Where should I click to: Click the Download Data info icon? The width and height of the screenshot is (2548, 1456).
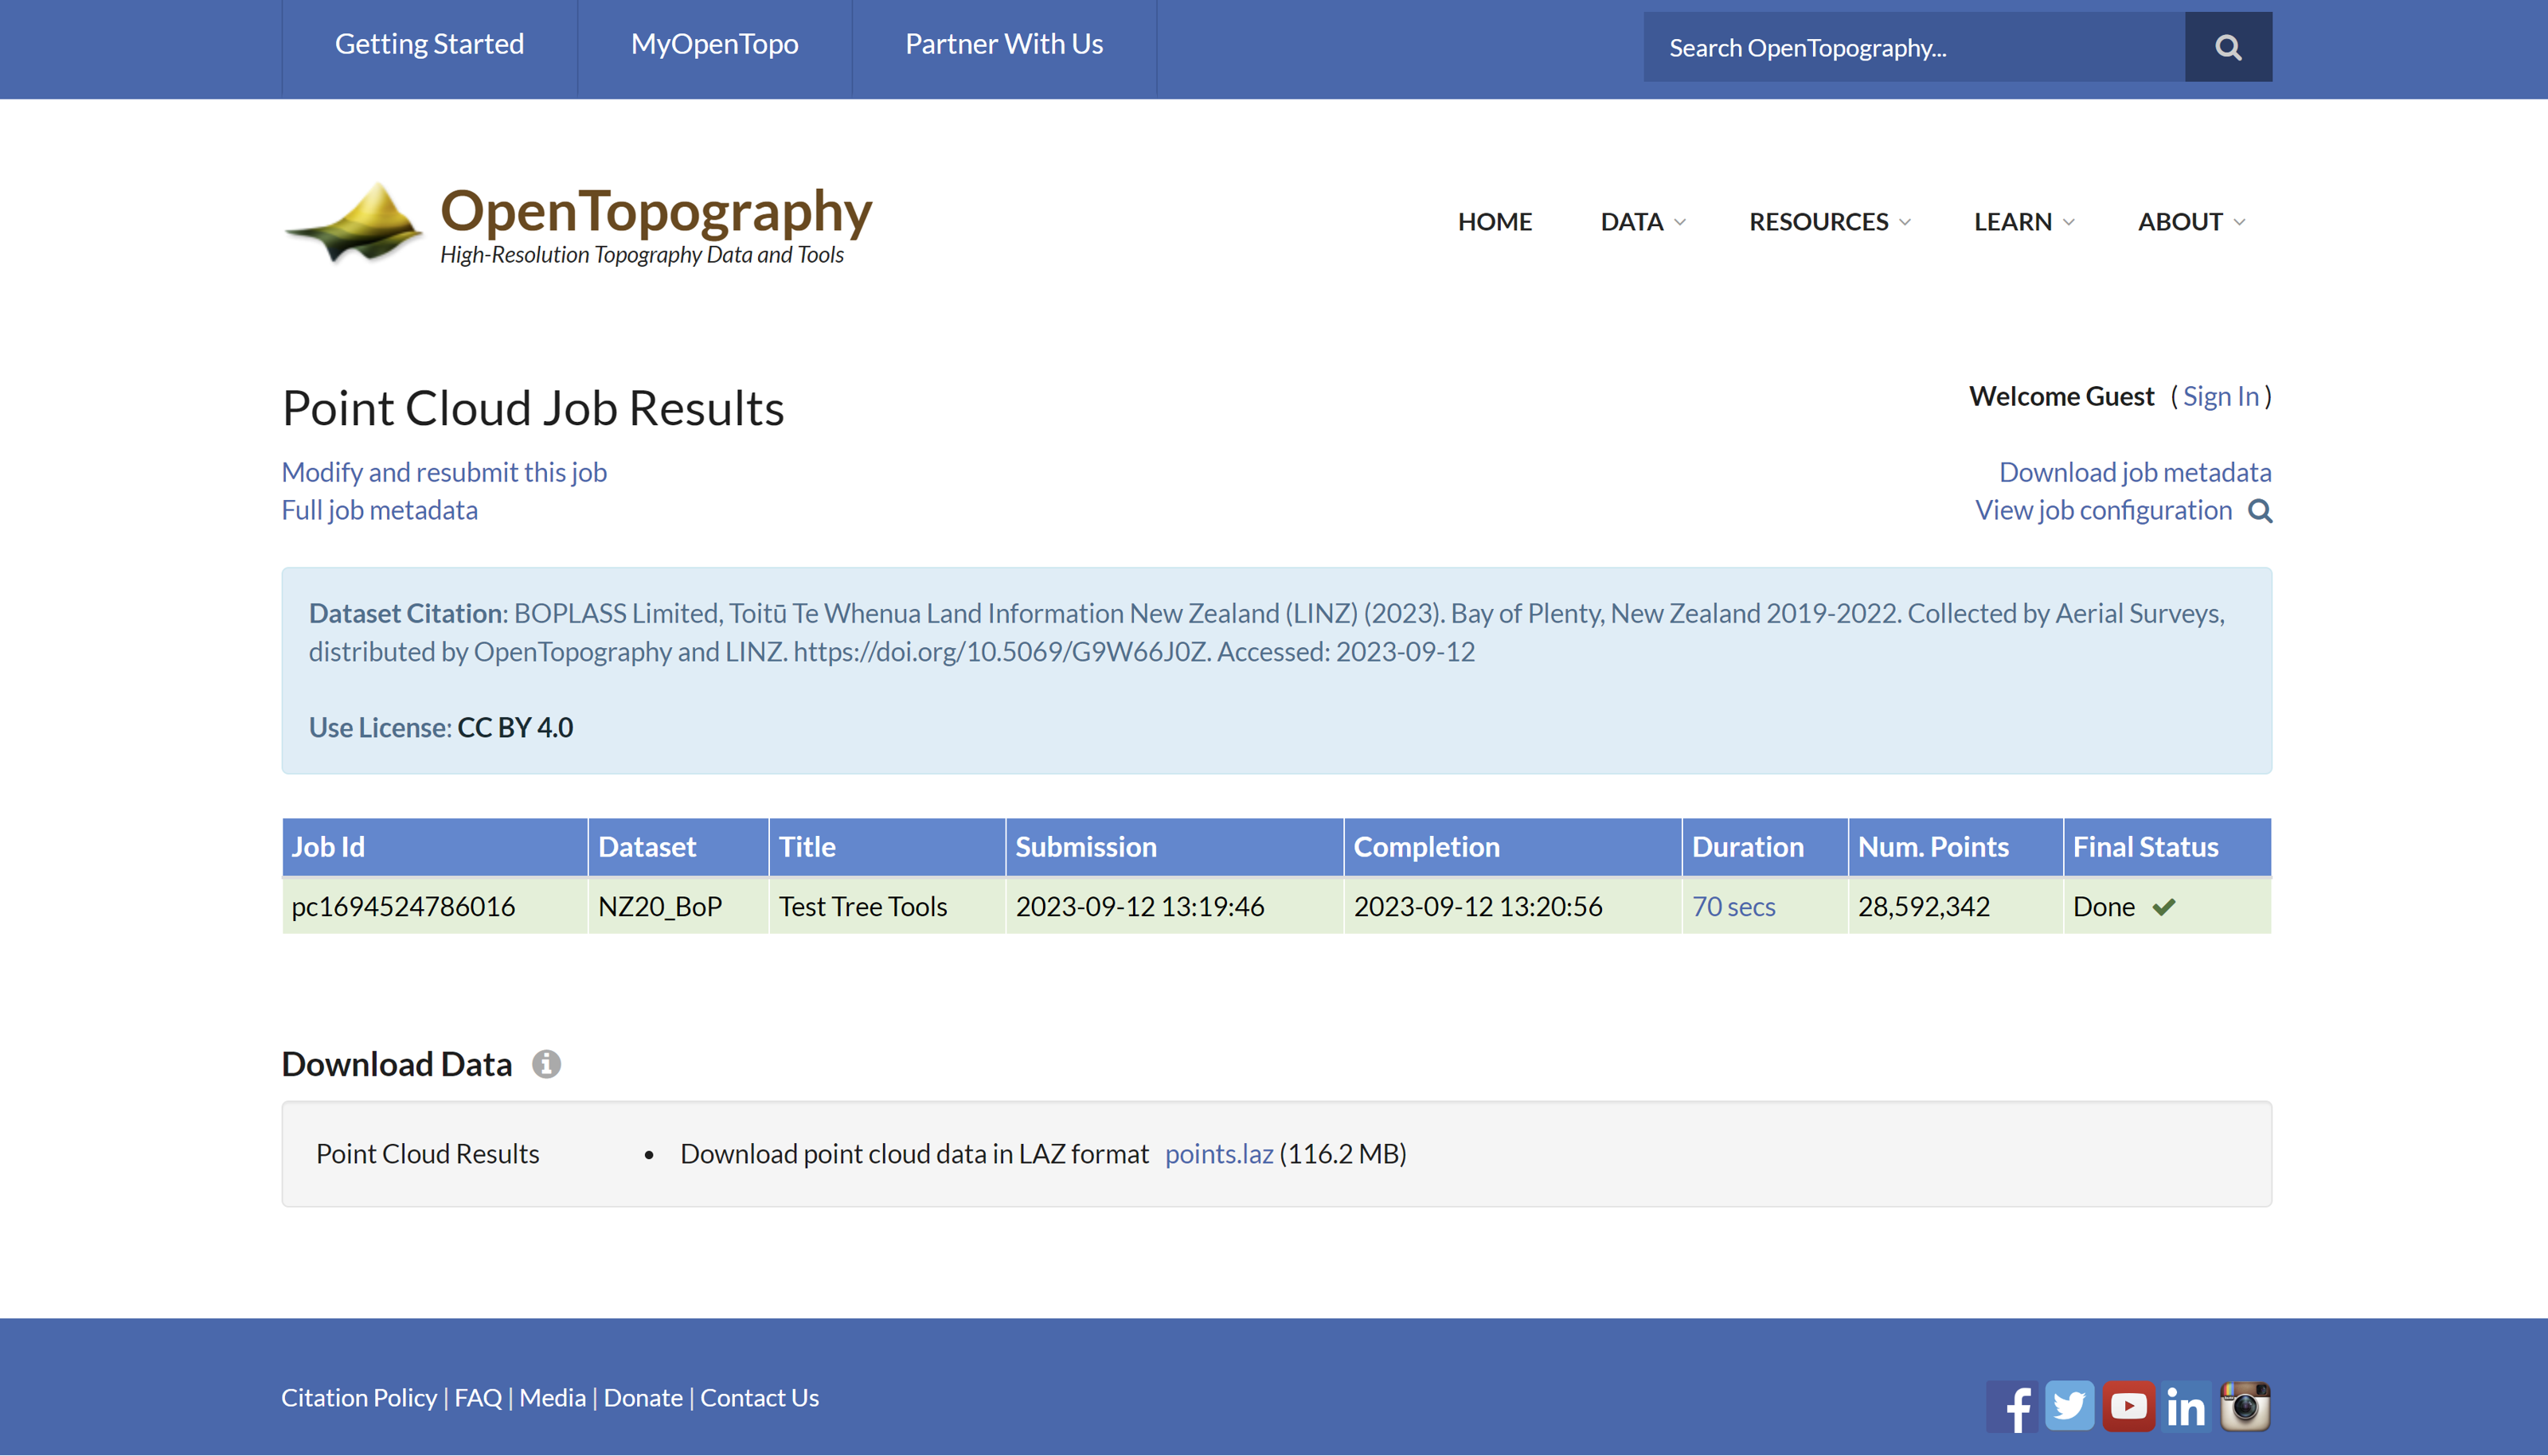pos(546,1064)
